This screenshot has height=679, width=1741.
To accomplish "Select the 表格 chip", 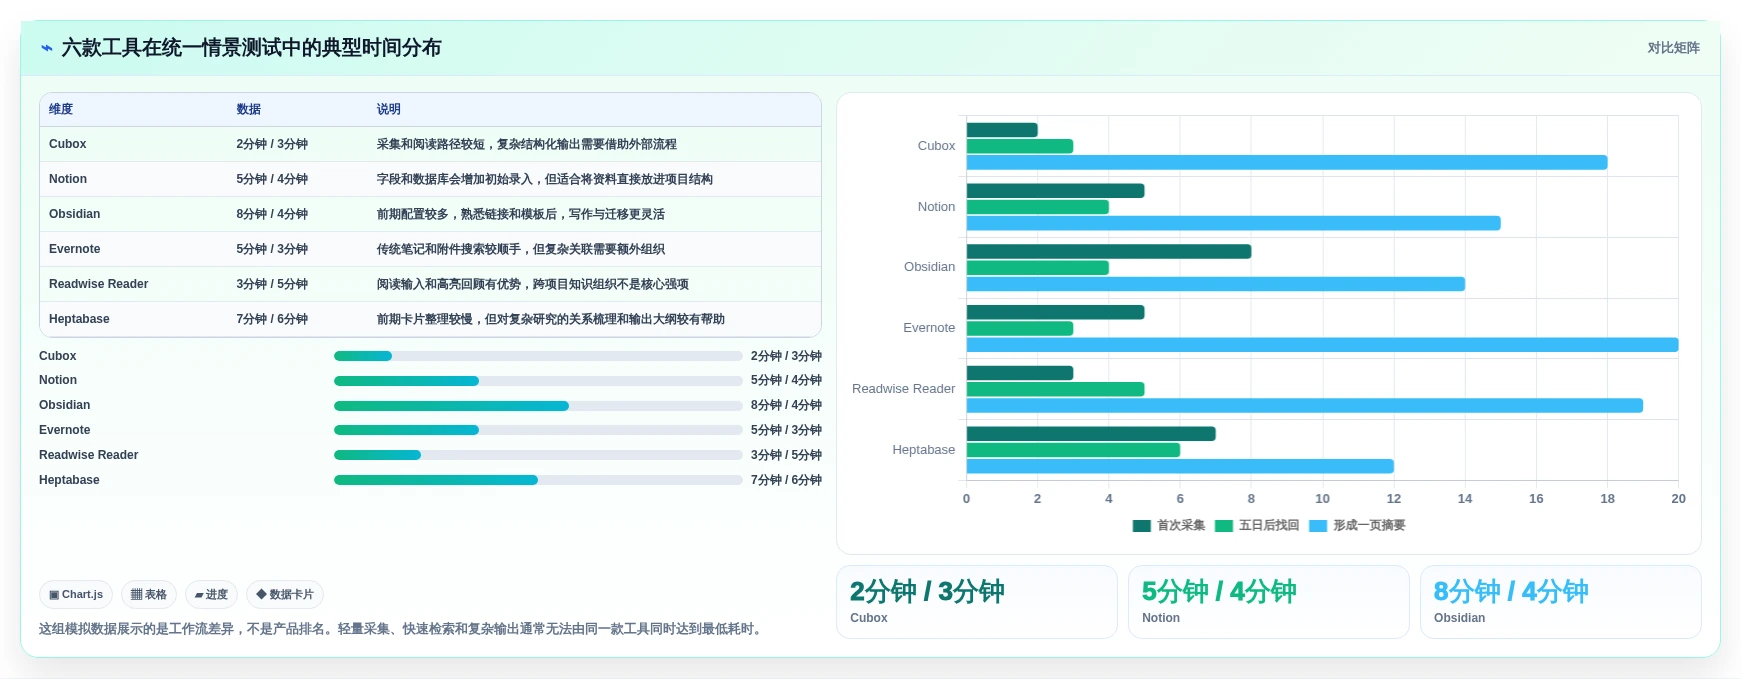I will (x=149, y=594).
